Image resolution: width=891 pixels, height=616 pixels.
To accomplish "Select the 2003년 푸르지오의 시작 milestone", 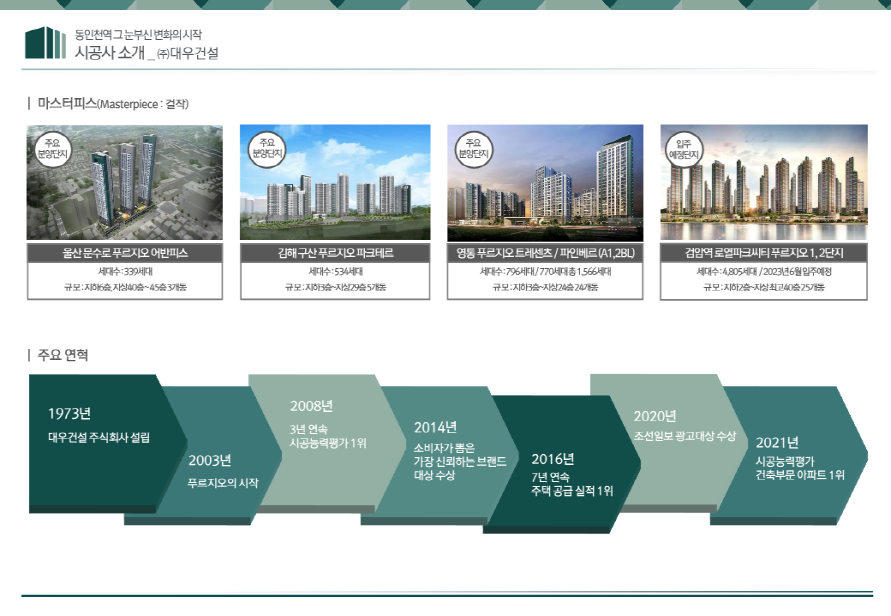I will 222,471.
